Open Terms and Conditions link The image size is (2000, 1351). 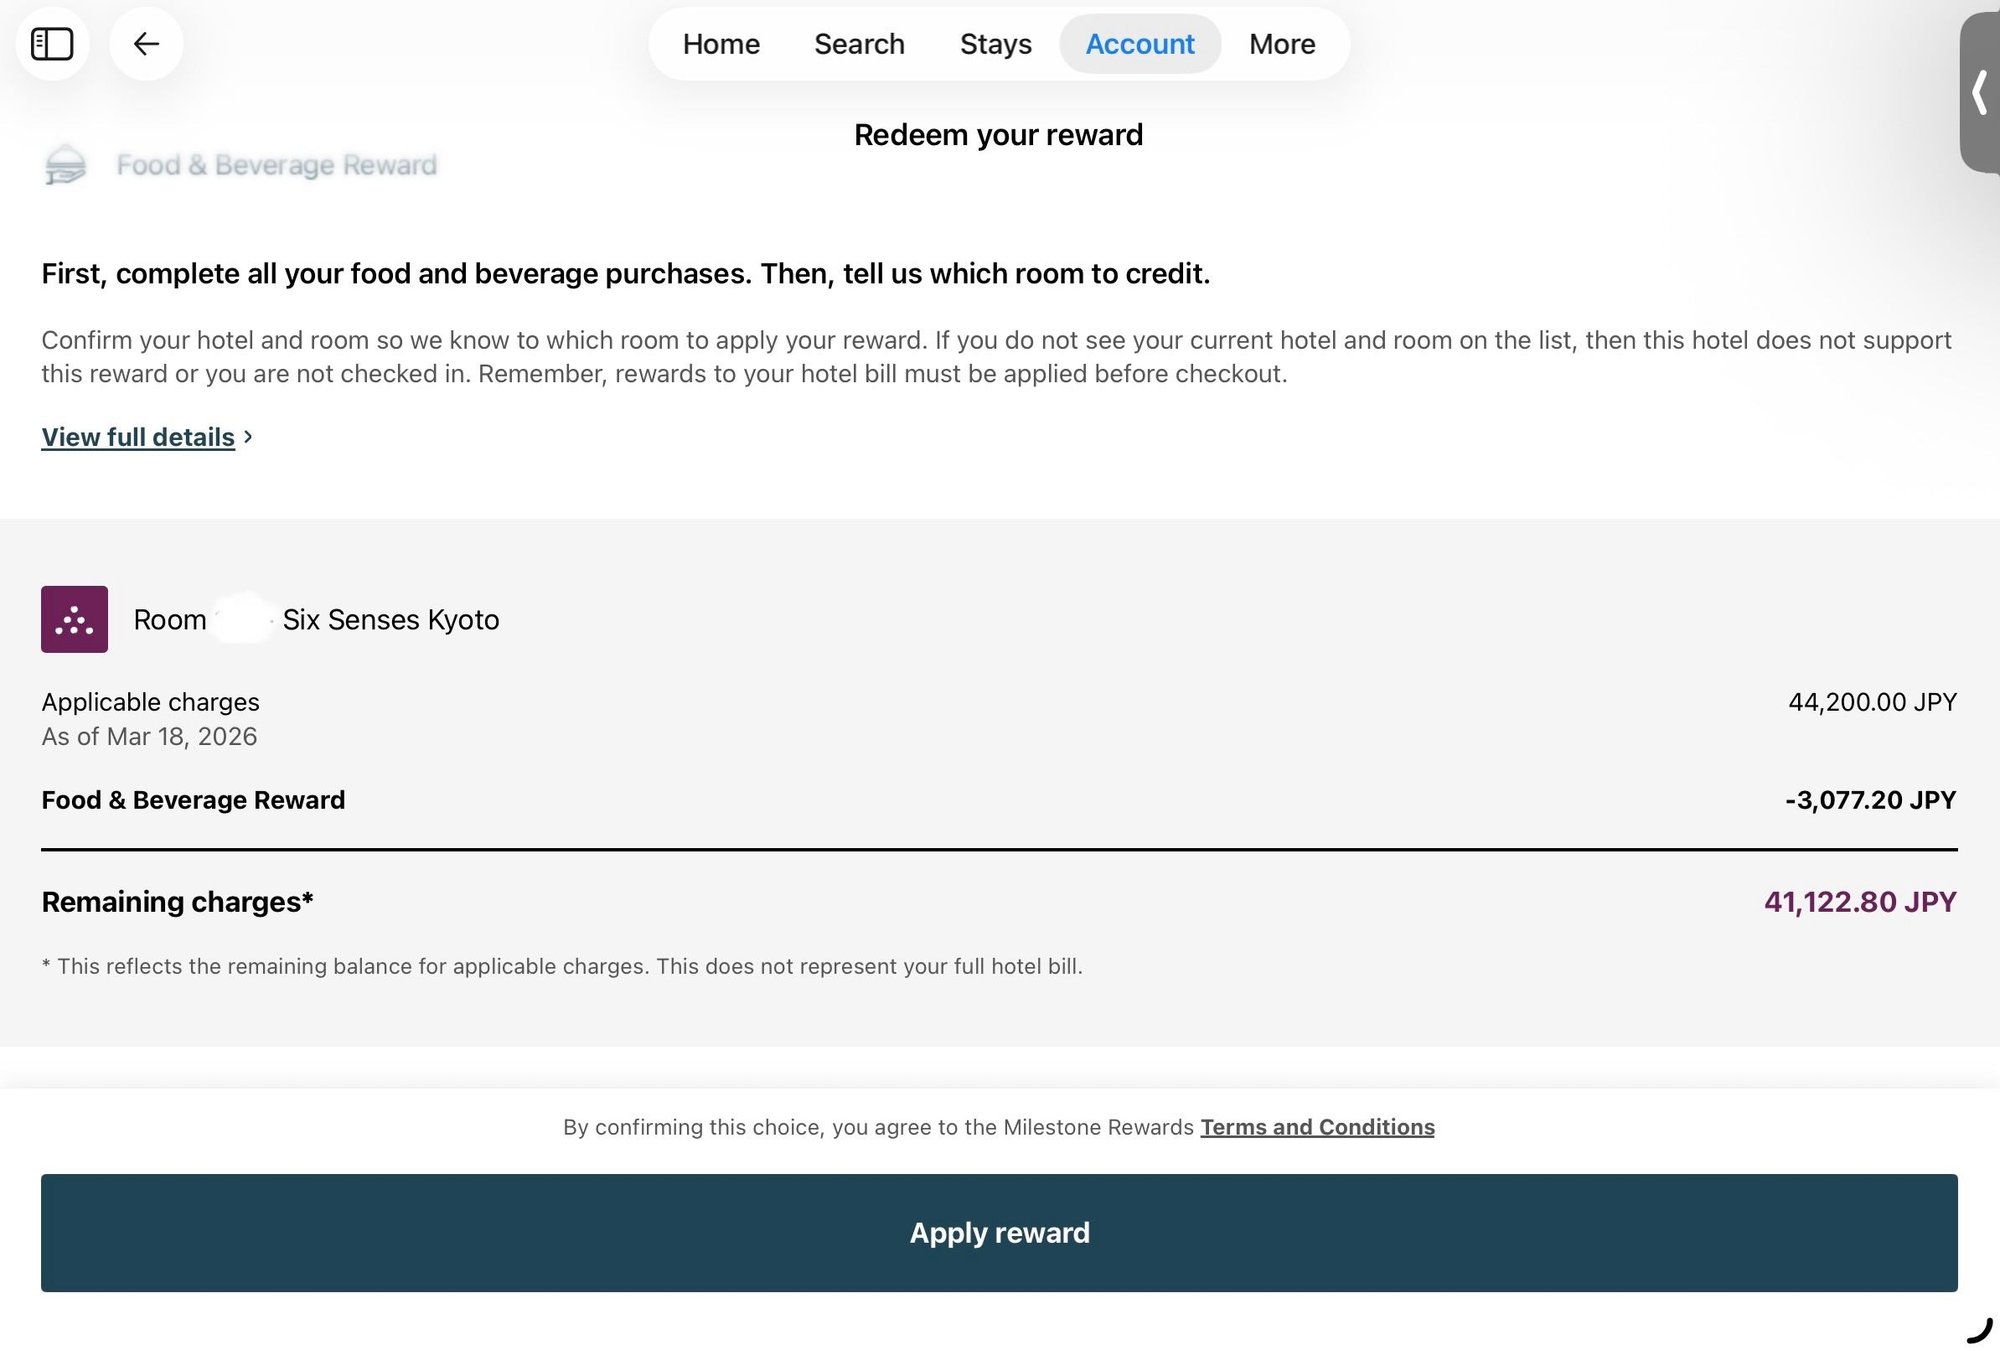pos(1317,1127)
